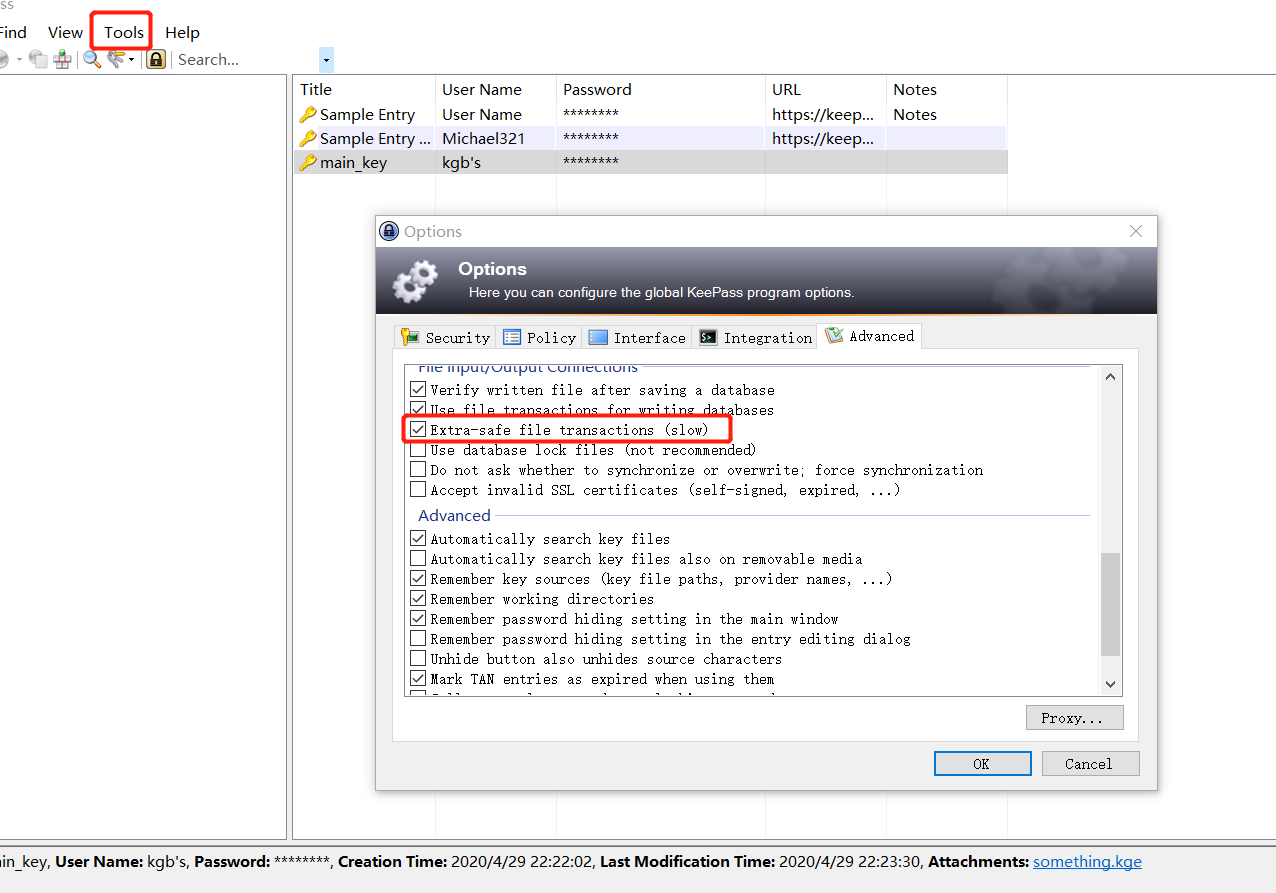
Task: Click the key icon of main_key entry
Action: tap(308, 162)
